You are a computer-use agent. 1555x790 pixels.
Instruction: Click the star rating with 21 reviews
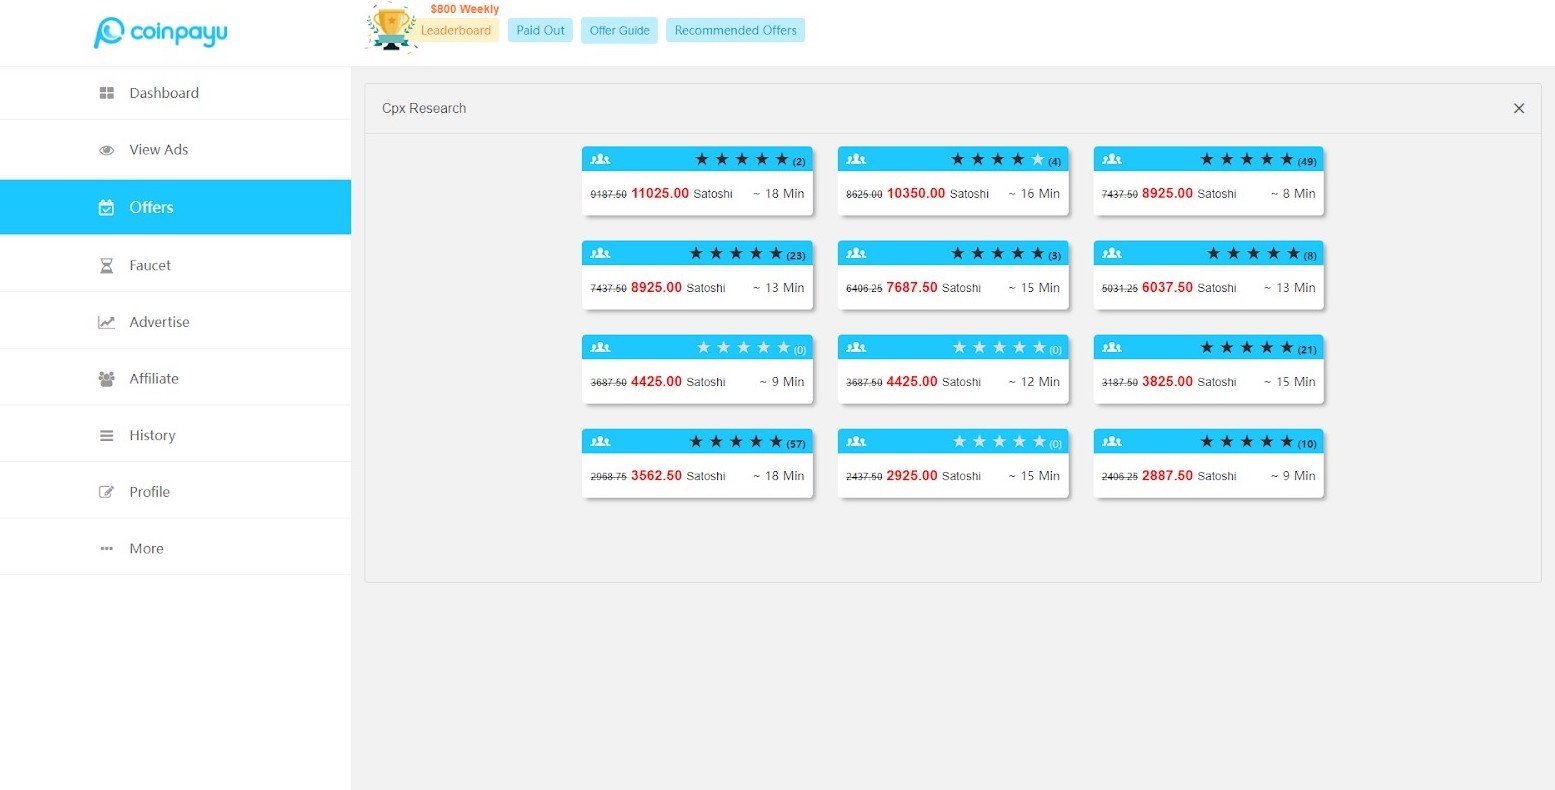click(1258, 348)
